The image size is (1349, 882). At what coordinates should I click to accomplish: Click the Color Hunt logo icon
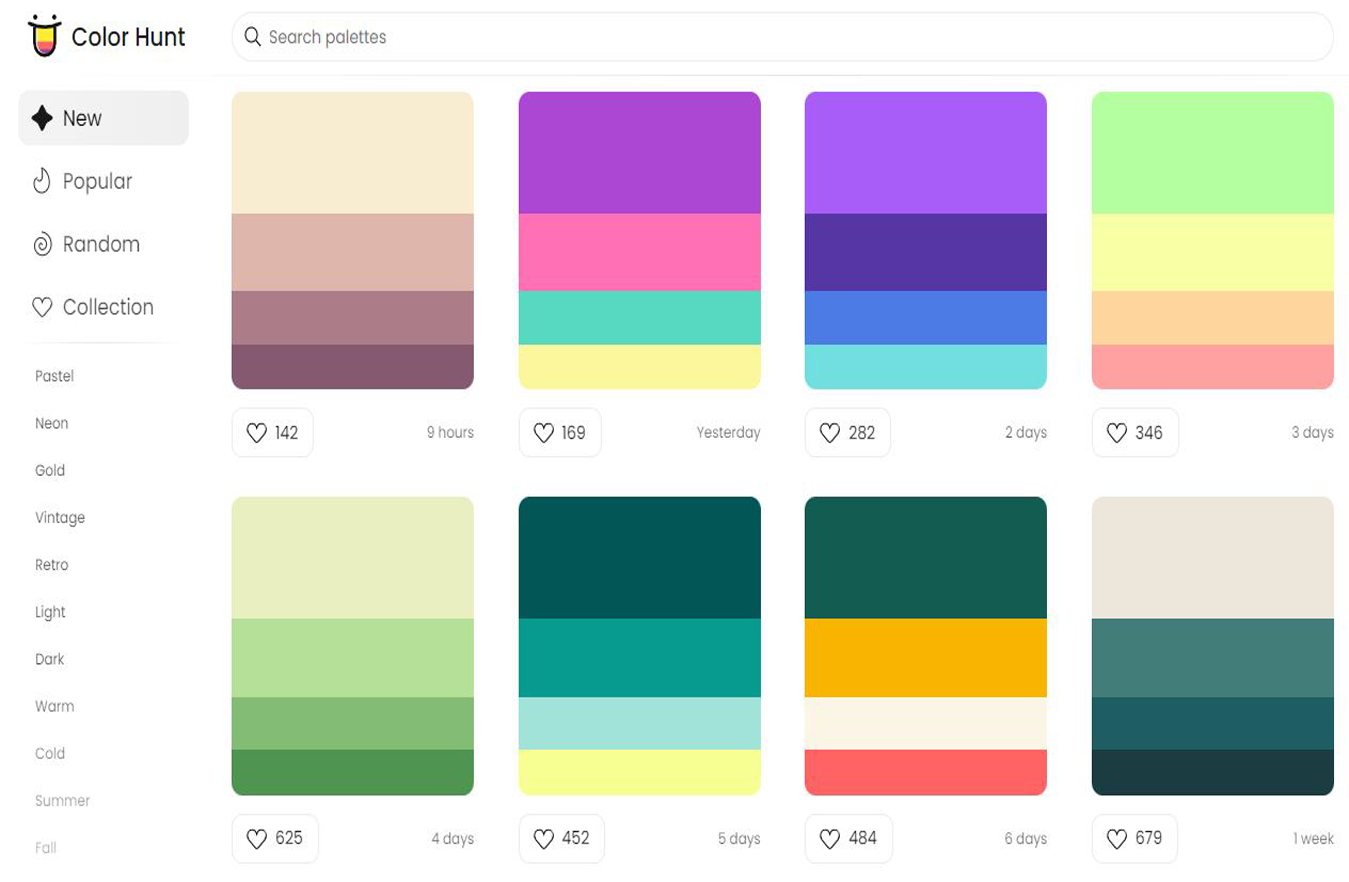pos(44,37)
